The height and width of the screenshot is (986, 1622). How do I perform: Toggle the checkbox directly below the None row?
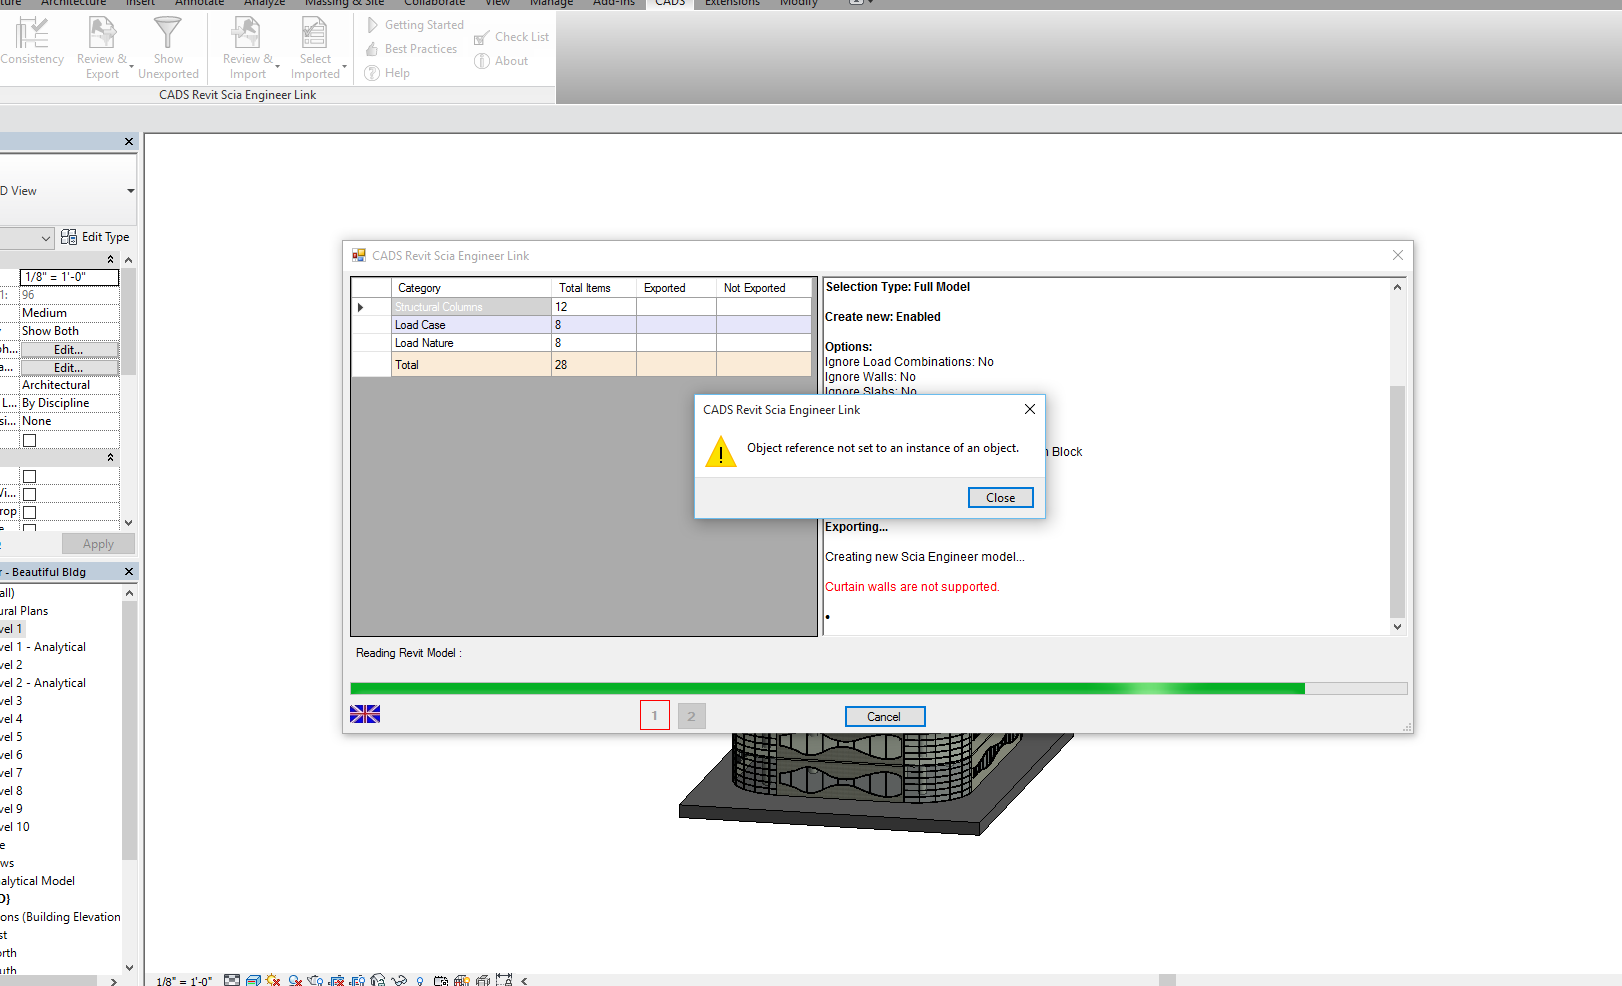29,441
